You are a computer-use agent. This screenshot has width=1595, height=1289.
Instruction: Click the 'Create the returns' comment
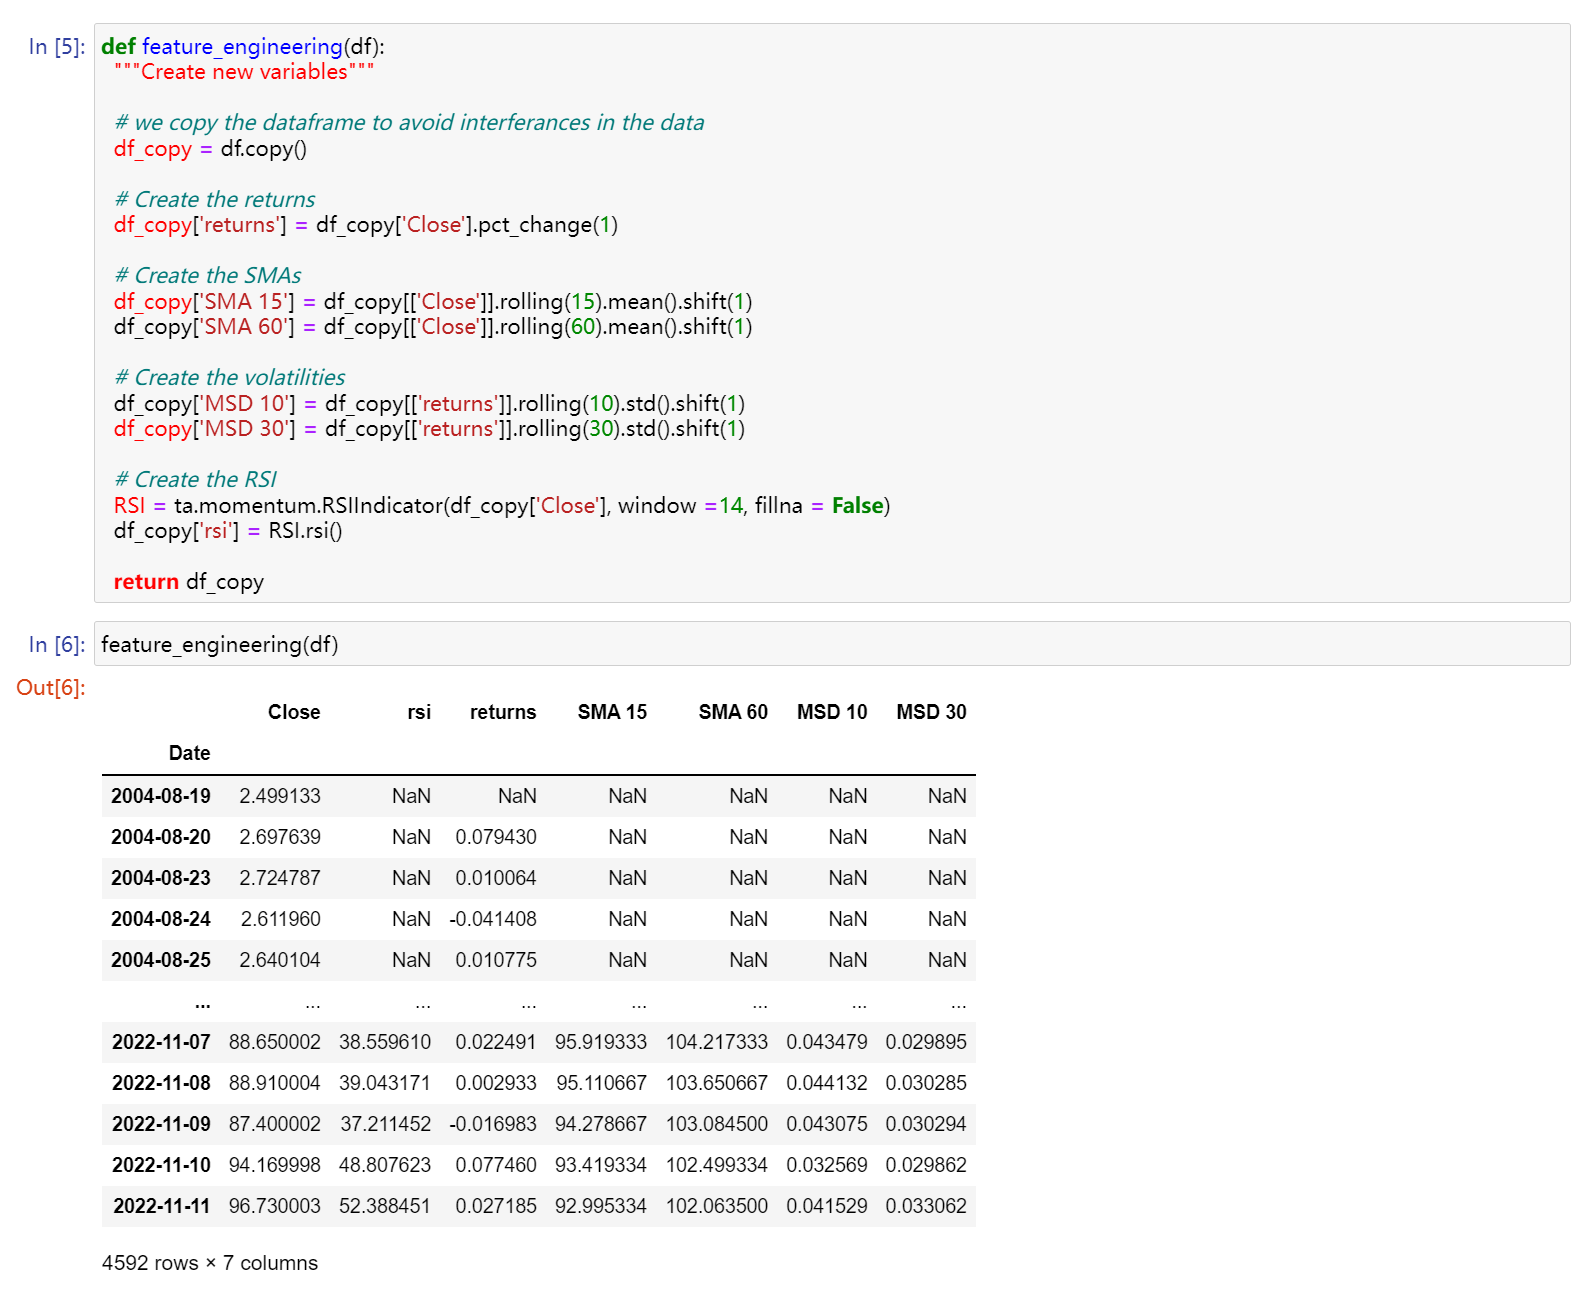point(215,200)
